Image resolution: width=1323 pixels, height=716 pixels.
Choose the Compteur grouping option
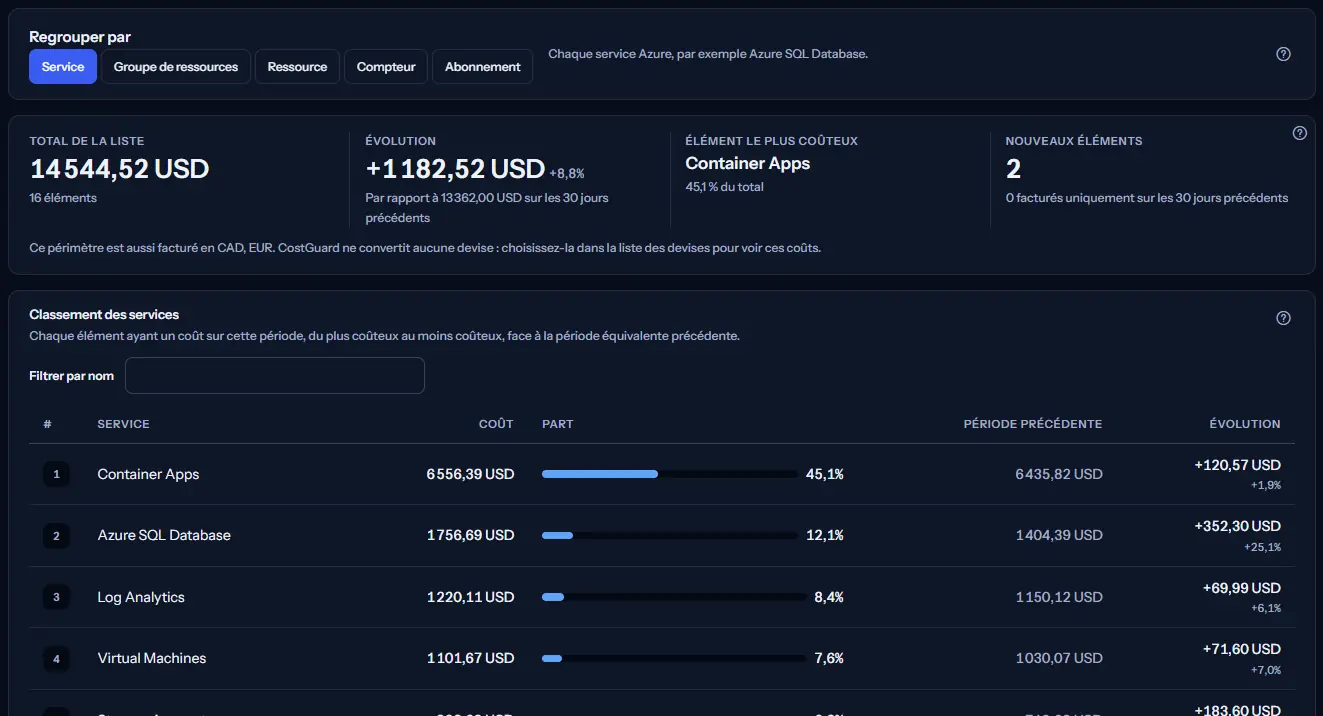pos(386,67)
